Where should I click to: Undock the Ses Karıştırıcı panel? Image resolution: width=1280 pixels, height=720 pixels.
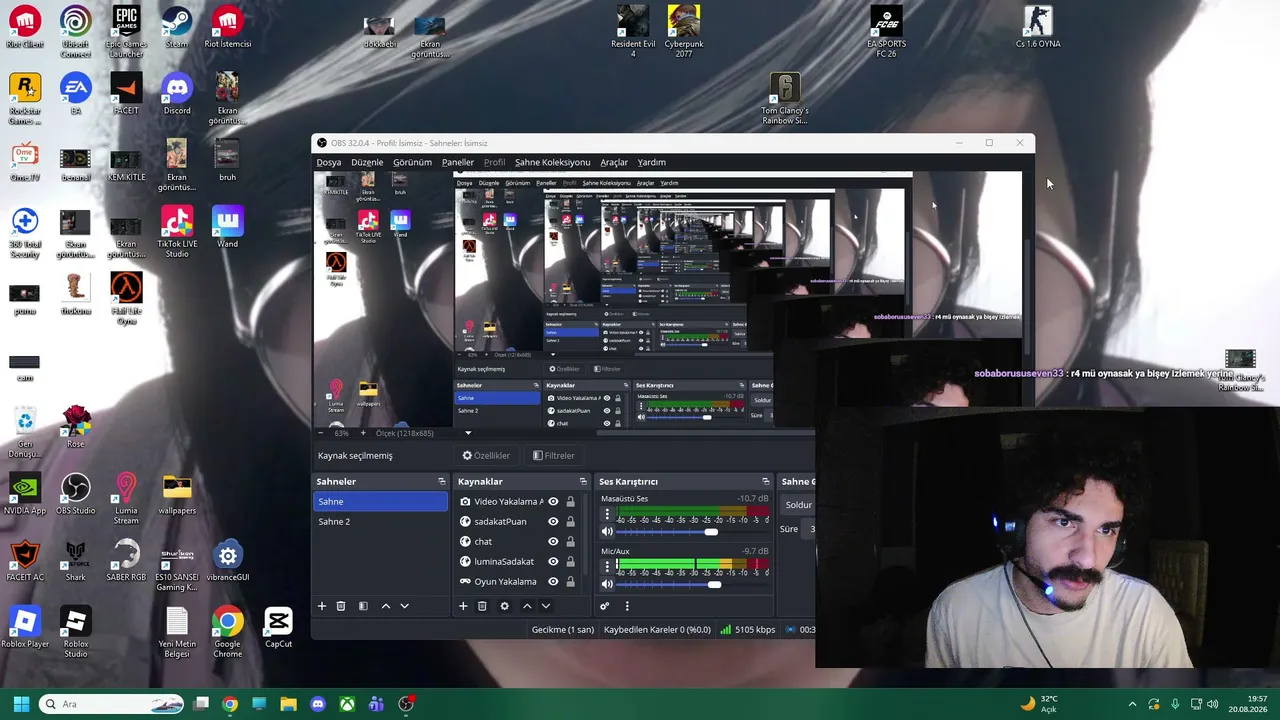(x=766, y=482)
